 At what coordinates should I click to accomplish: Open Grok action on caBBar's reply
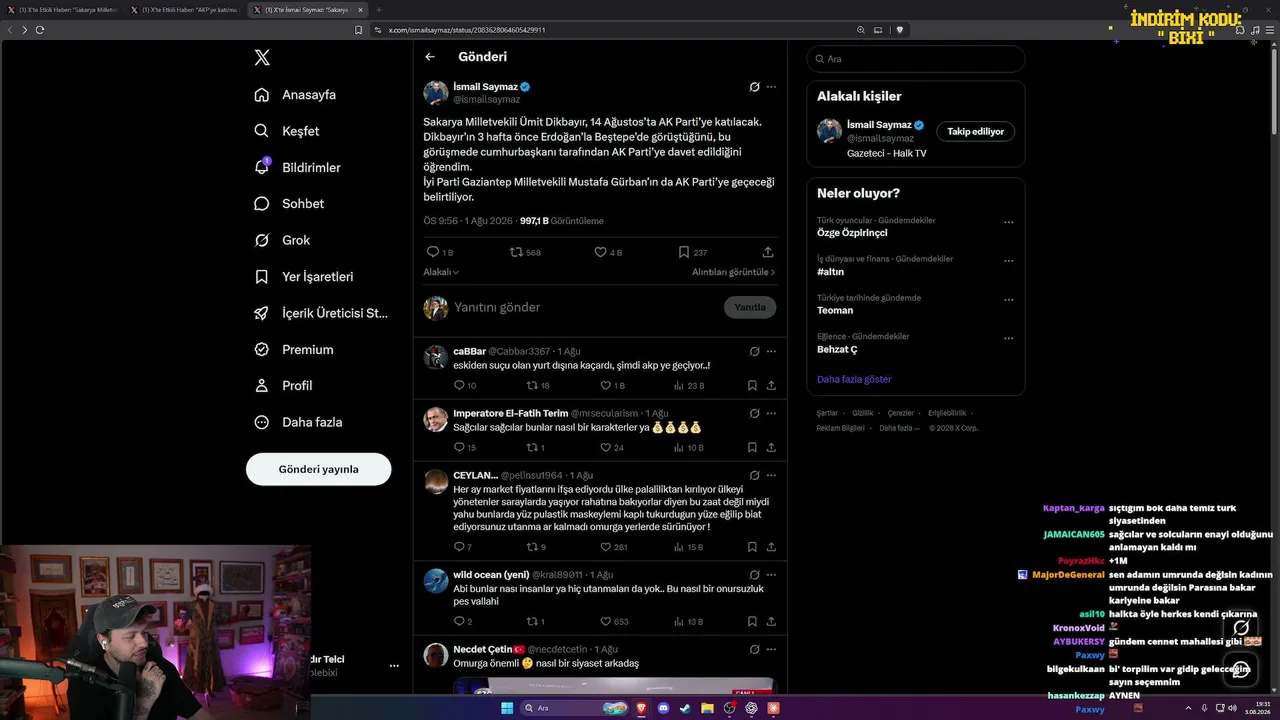755,351
